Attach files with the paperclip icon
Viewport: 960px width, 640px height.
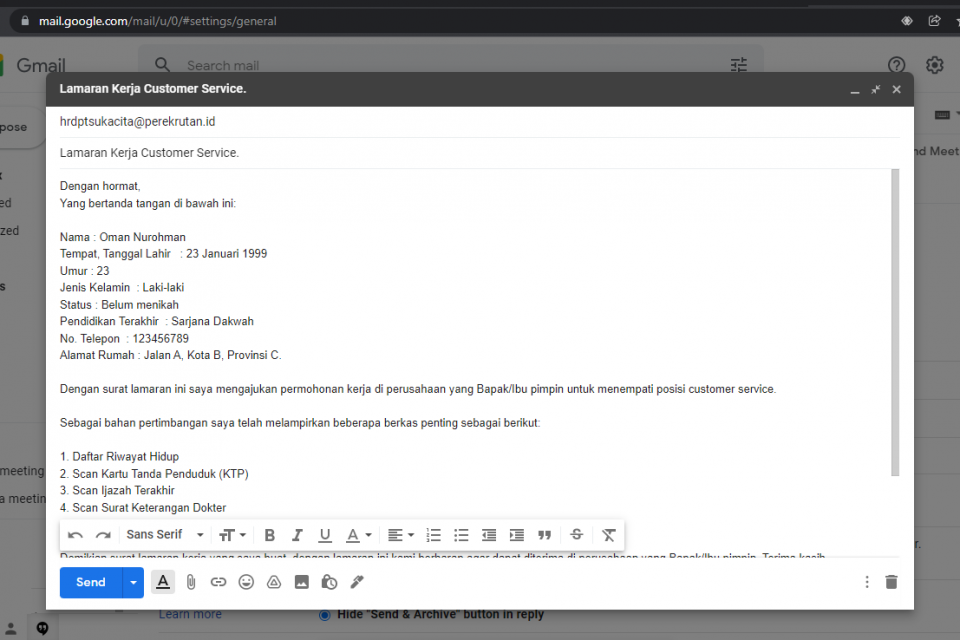pyautogui.click(x=190, y=582)
